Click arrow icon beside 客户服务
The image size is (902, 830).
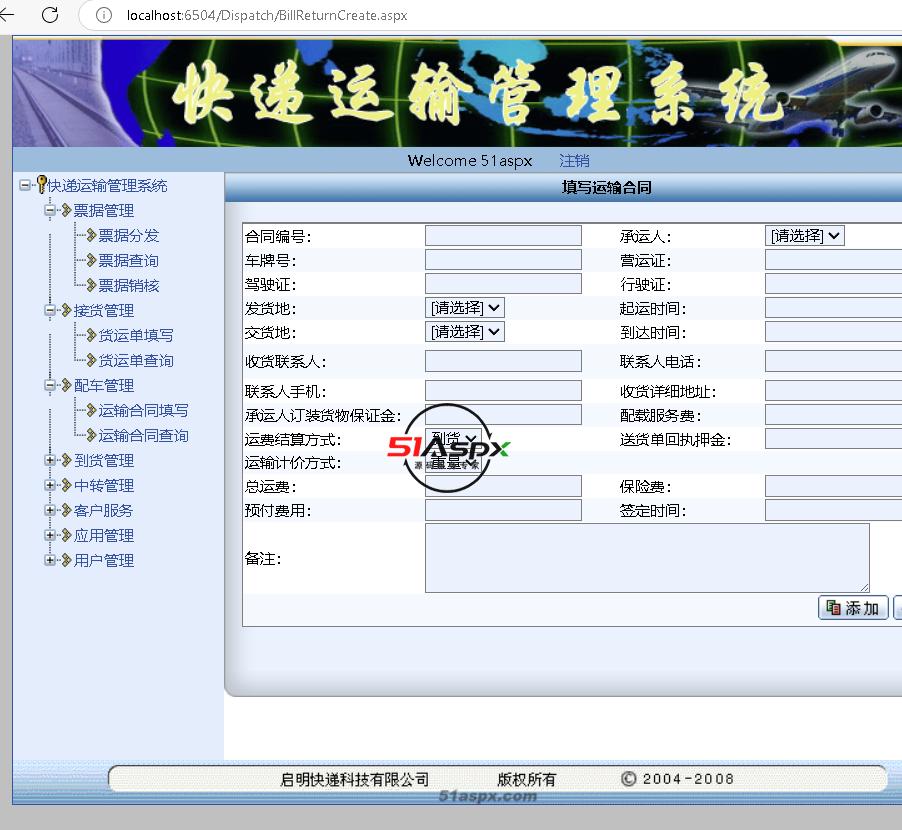tap(66, 510)
